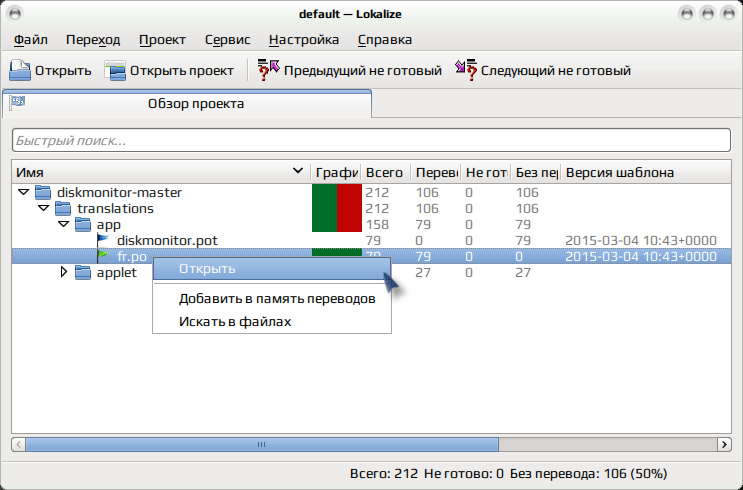The width and height of the screenshot is (743, 490).
Task: Collapse the translations tree node
Action: point(44,209)
